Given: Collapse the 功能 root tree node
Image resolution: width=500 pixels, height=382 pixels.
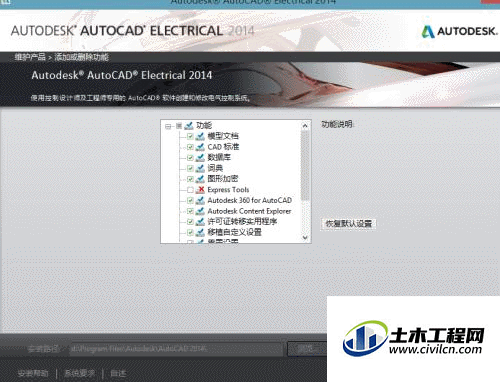Looking at the screenshot, I should click(x=168, y=126).
